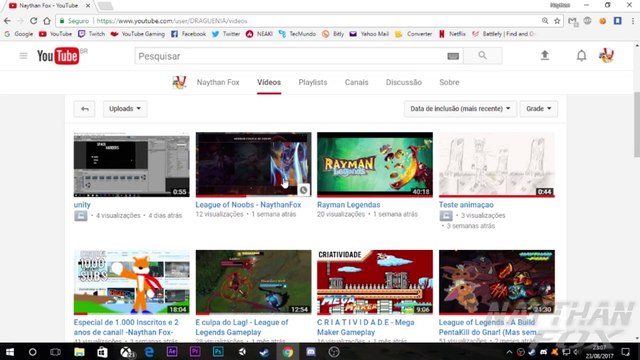Click the Naythan Fox channel avatar
640x360 pixels.
179,82
